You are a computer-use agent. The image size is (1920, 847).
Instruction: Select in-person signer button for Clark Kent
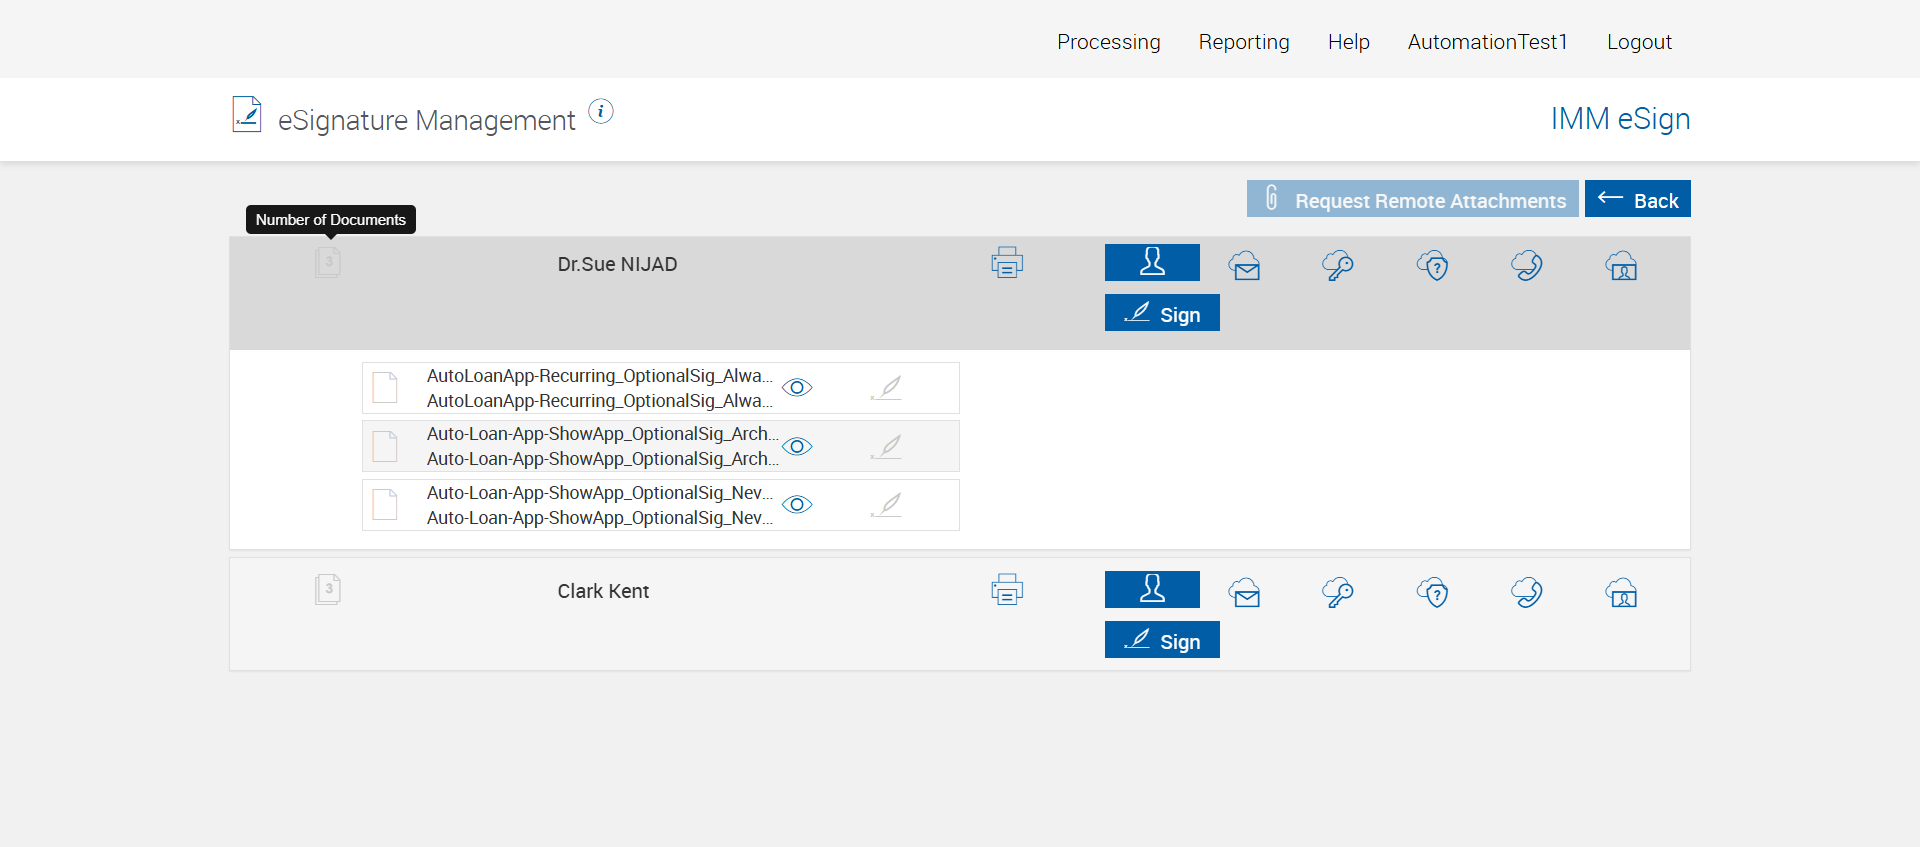click(1152, 589)
